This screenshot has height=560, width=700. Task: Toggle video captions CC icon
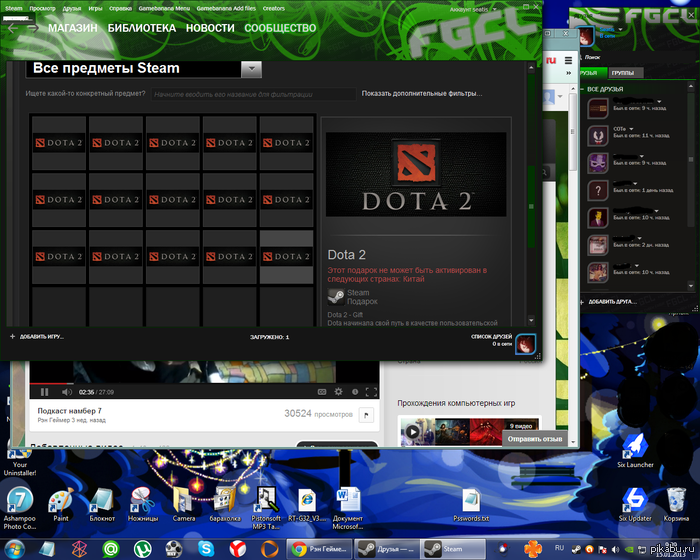(322, 392)
